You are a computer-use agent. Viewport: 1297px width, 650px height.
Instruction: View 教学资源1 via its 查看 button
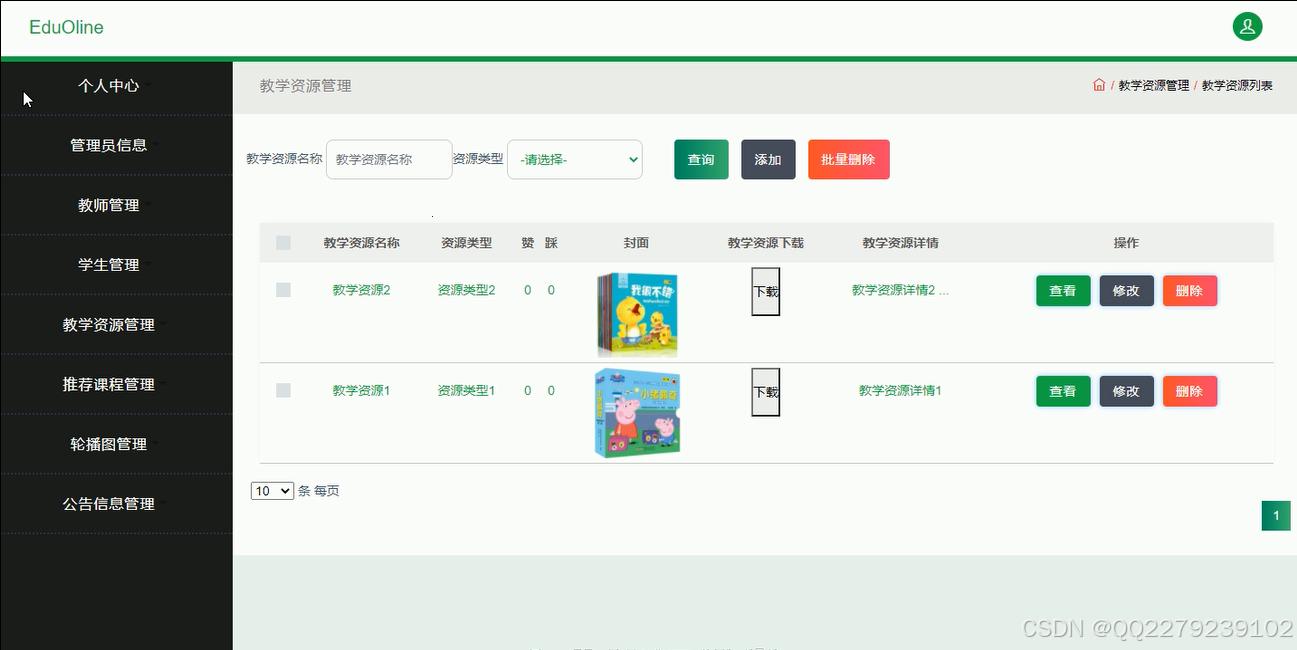tap(1062, 390)
